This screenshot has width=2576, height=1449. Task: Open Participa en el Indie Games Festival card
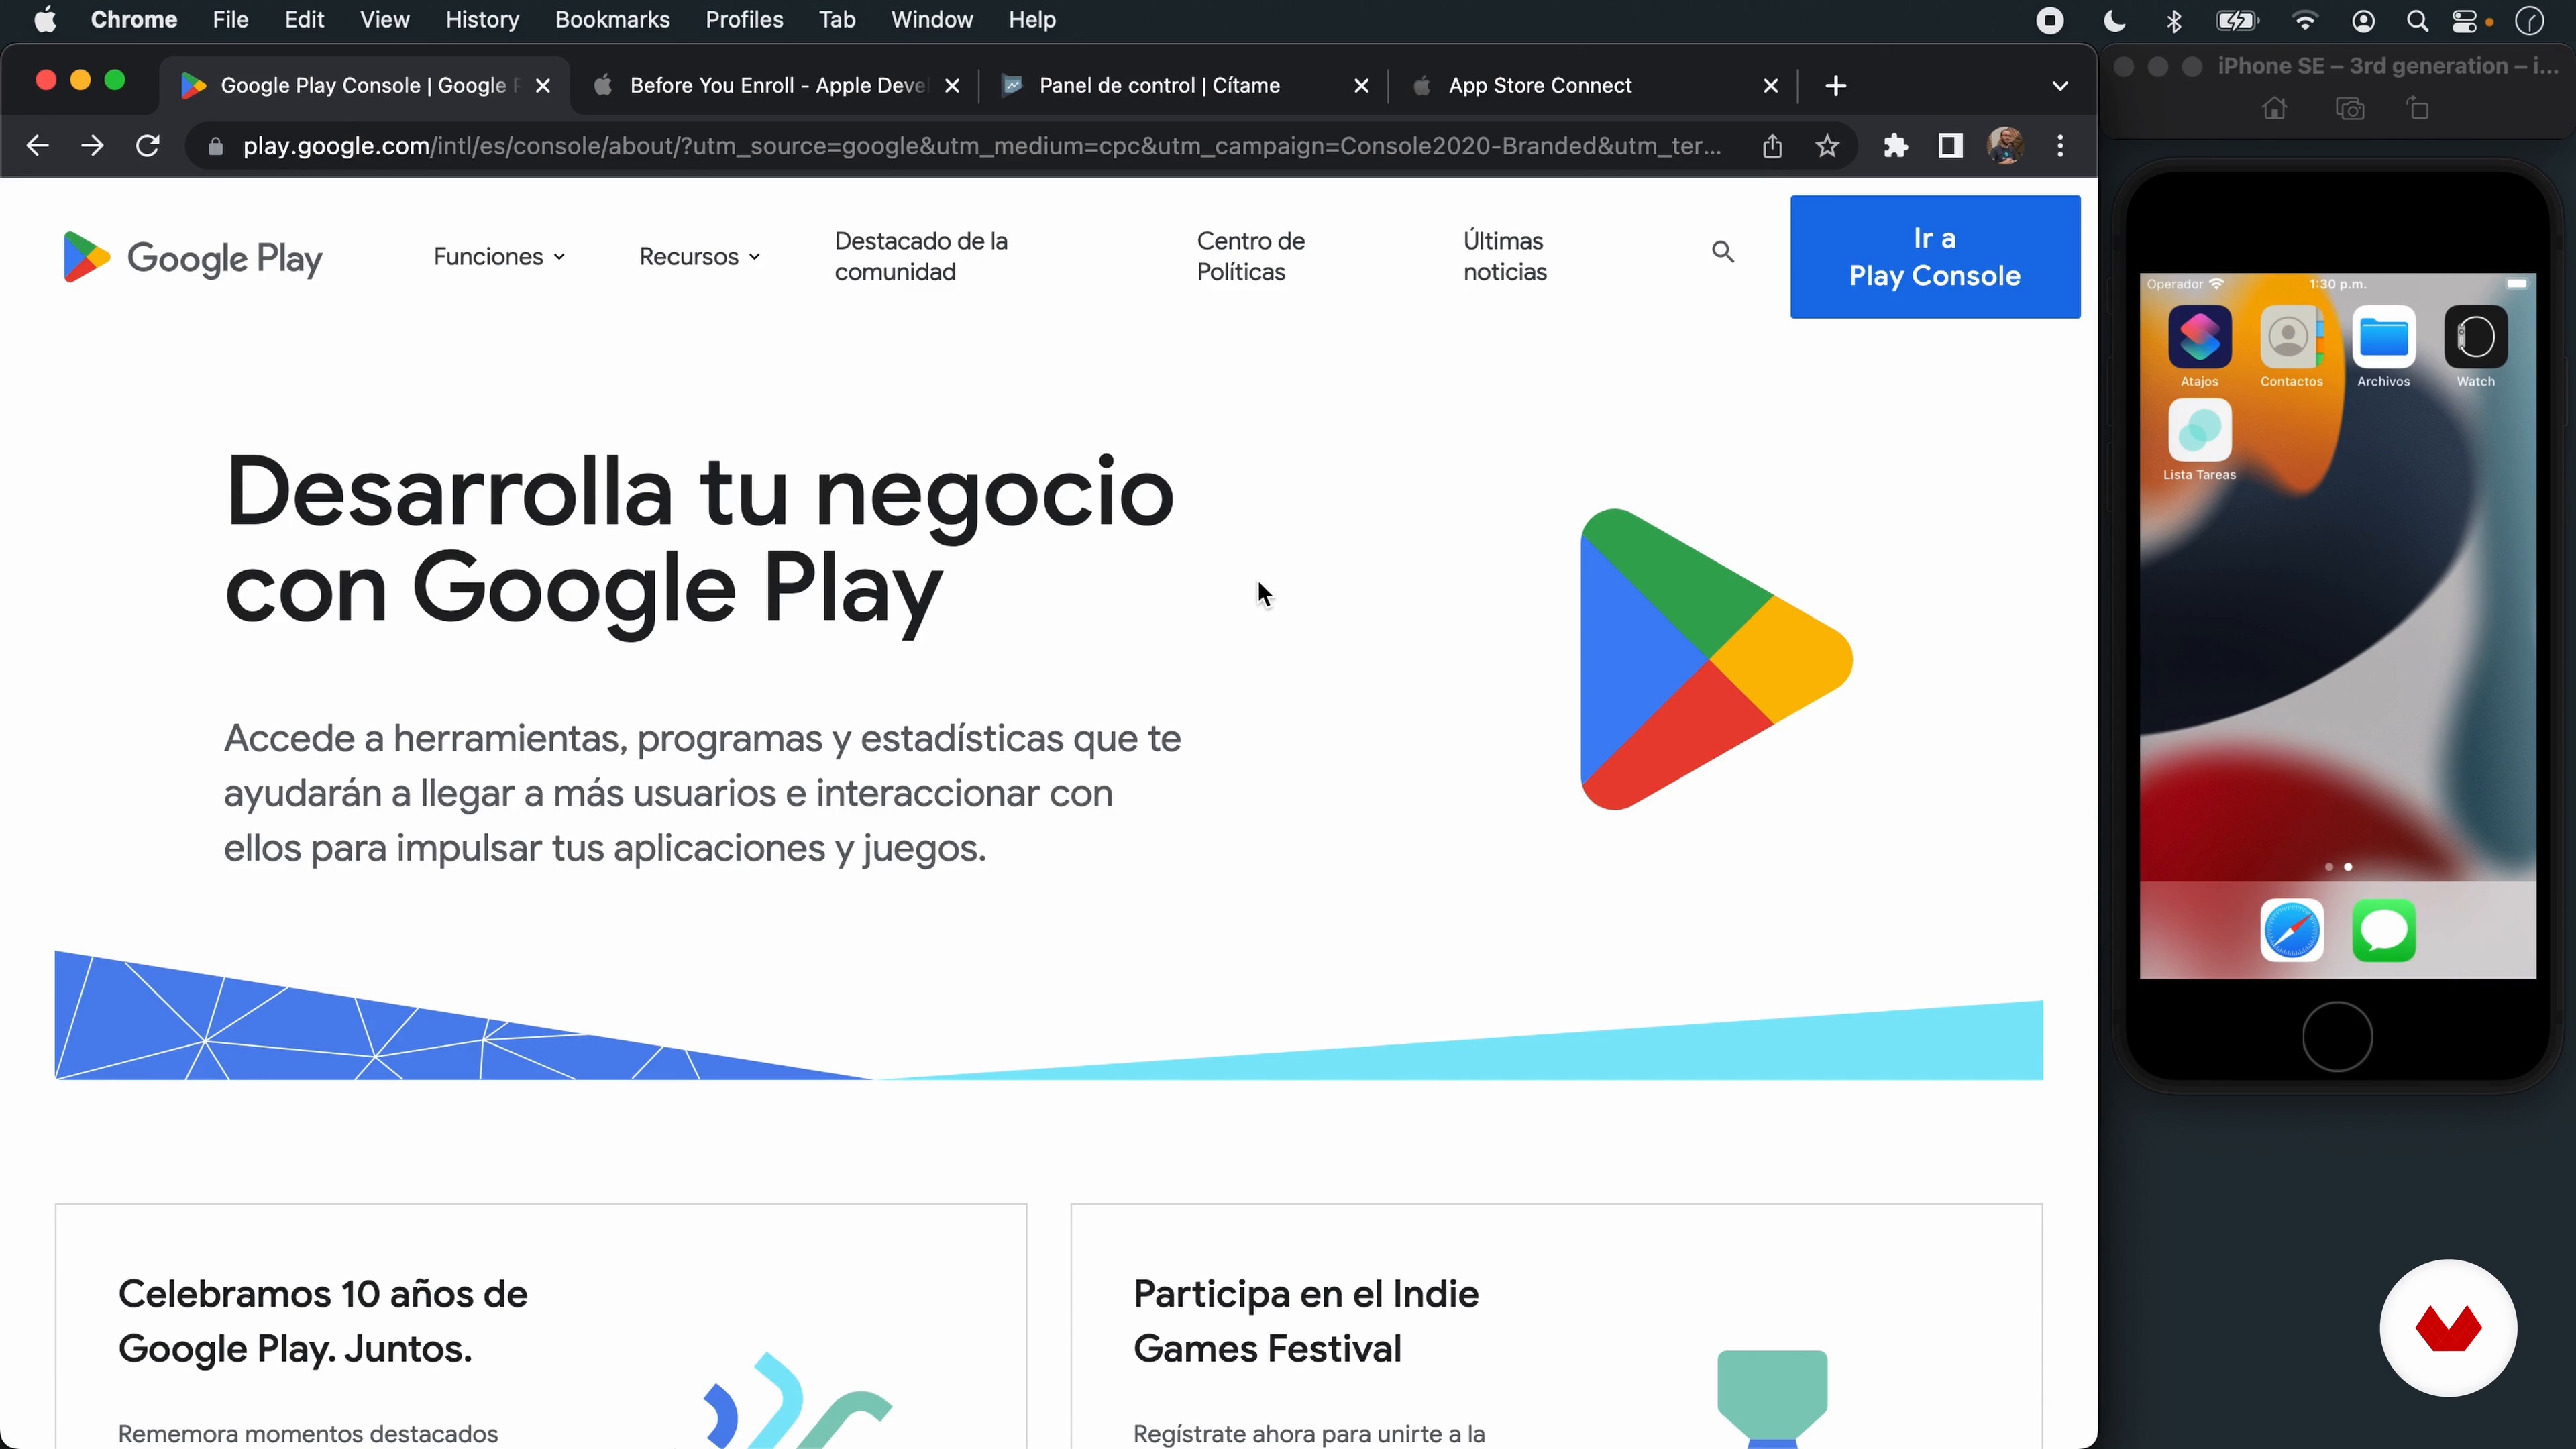[x=1556, y=1326]
